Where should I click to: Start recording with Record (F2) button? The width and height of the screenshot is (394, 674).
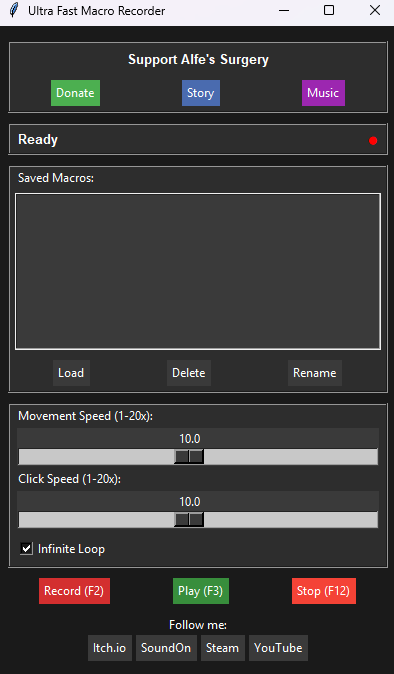(x=74, y=591)
